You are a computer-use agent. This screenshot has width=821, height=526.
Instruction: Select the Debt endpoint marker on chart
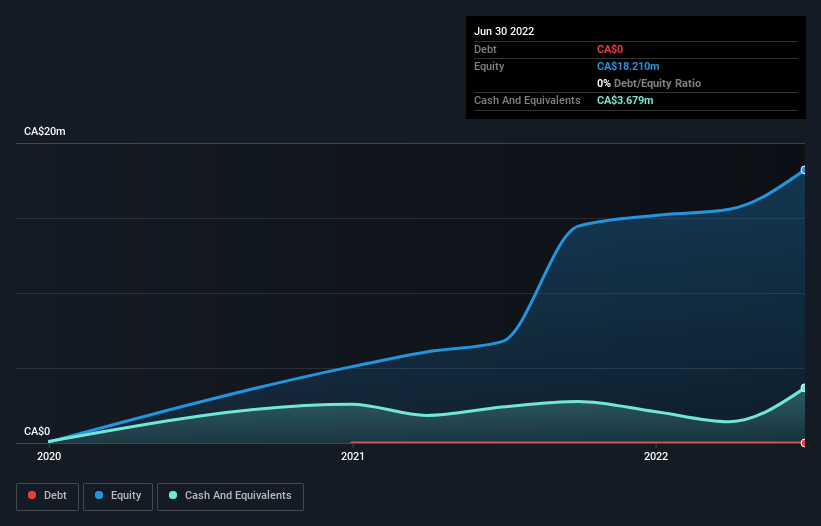[804, 443]
